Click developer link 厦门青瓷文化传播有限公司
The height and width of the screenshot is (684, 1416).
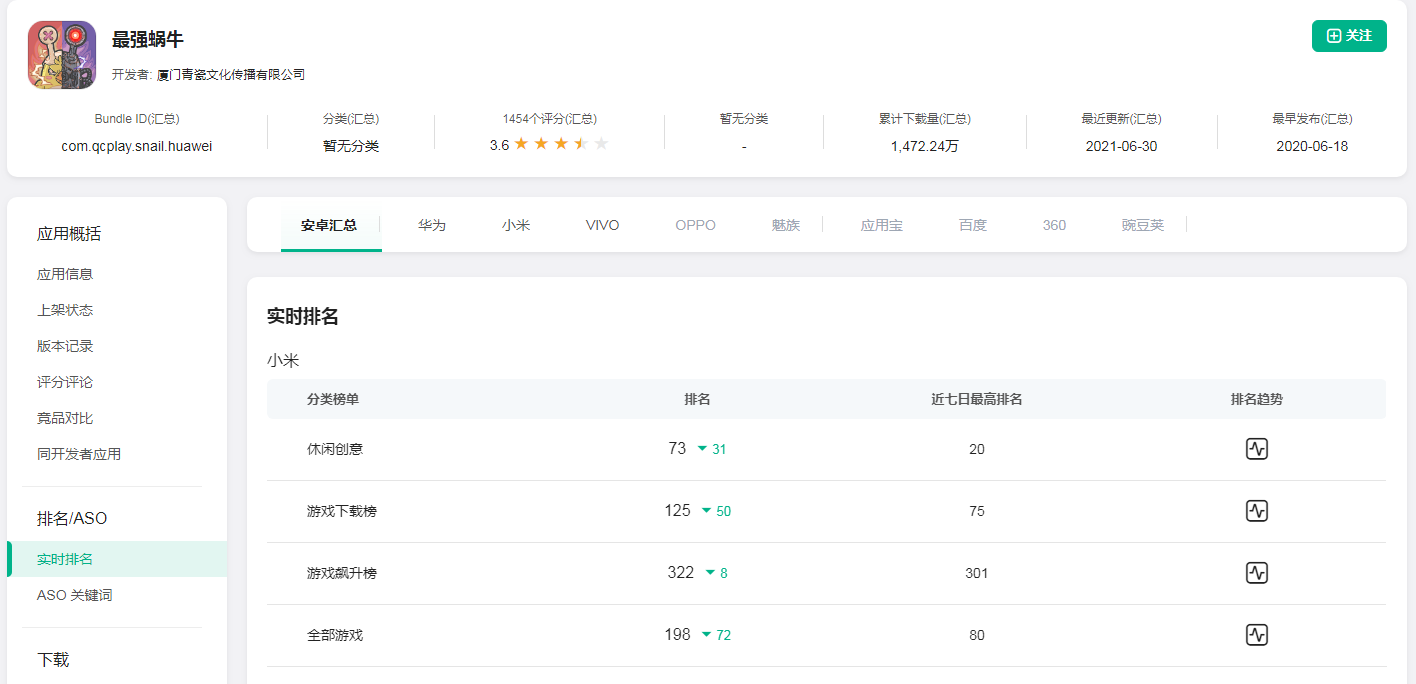(231, 75)
